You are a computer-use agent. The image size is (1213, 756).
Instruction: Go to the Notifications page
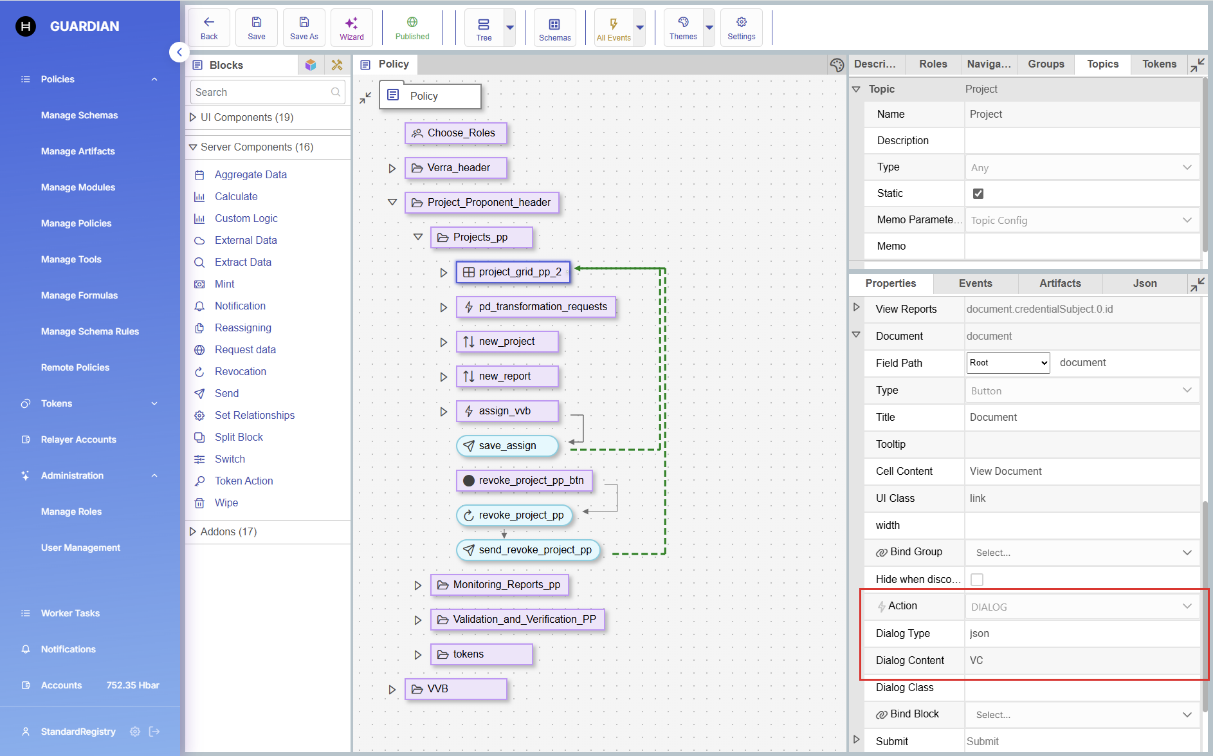pos(68,649)
